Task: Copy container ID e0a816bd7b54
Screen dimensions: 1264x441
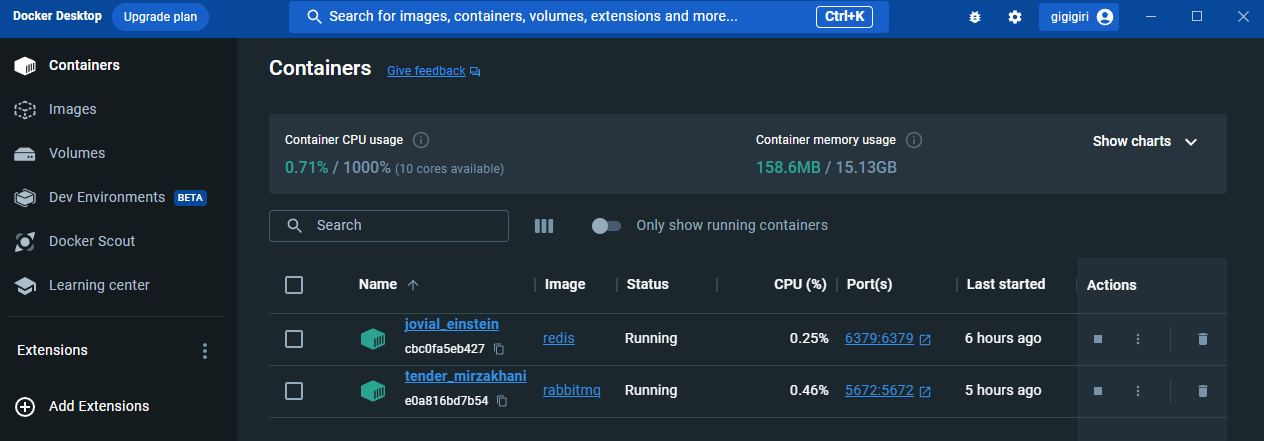Action: pos(503,401)
